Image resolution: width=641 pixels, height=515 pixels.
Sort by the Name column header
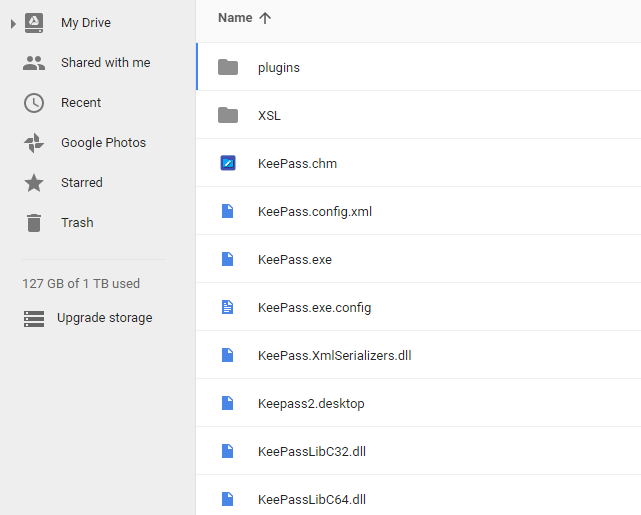235,18
